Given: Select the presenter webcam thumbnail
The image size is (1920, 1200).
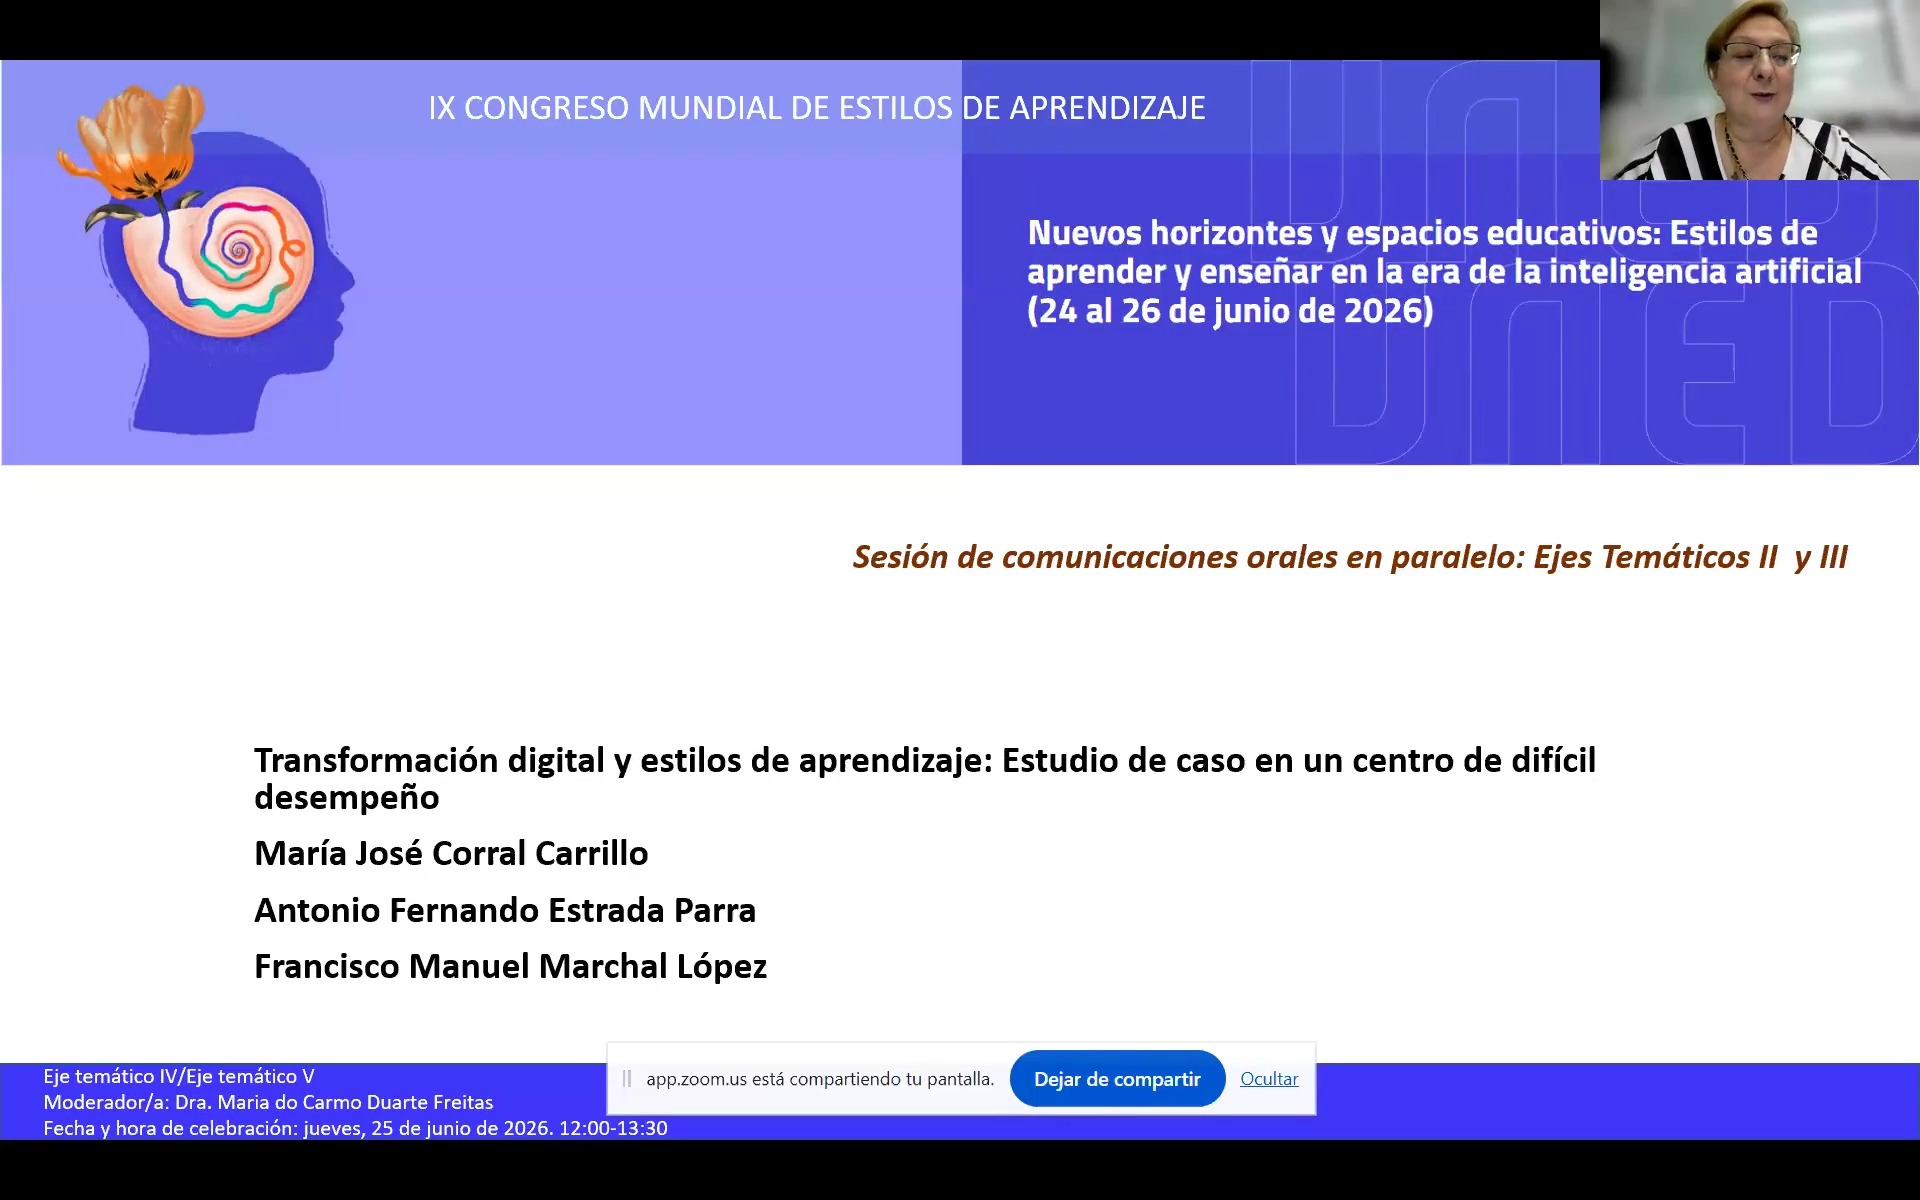Looking at the screenshot, I should click(1759, 90).
